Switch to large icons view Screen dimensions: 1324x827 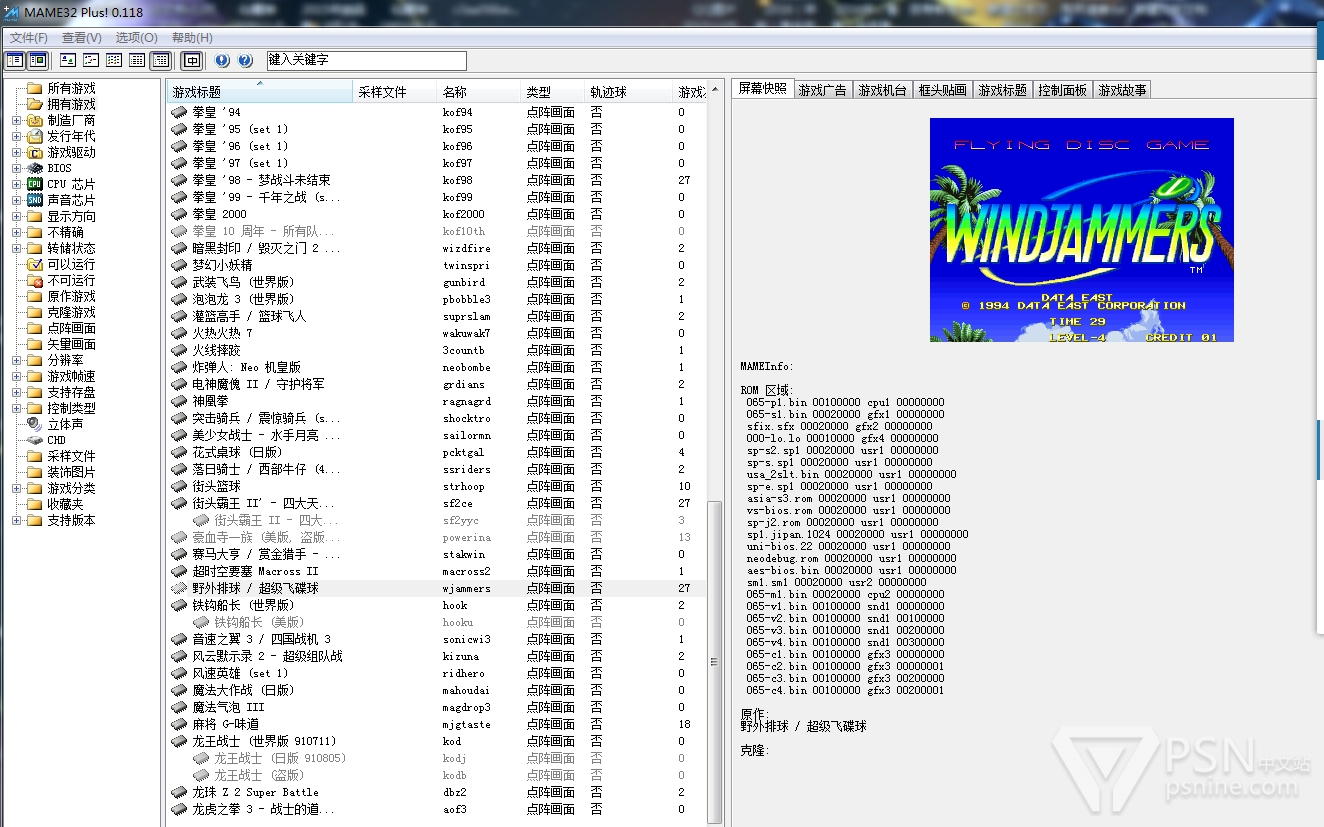[x=68, y=61]
